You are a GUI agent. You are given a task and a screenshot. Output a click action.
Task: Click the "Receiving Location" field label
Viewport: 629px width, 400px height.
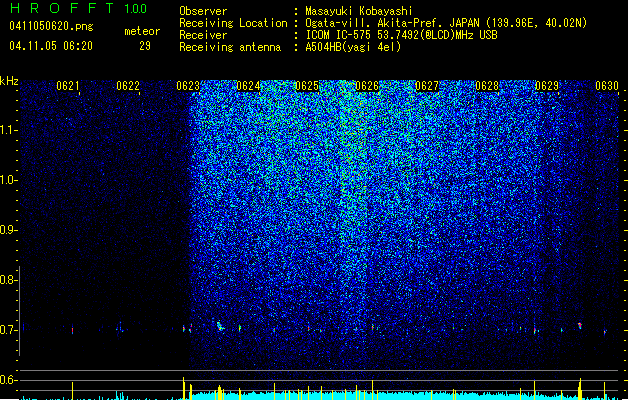[233, 23]
